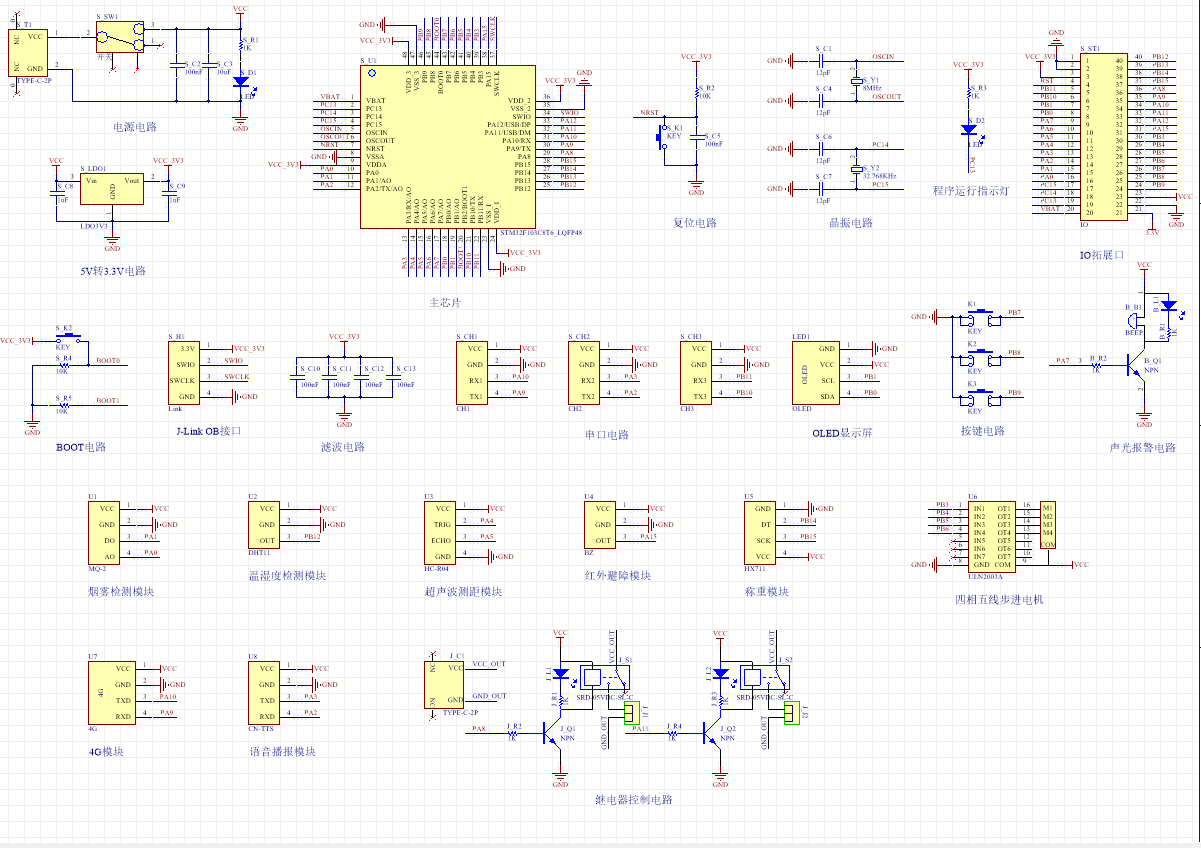The width and height of the screenshot is (1201, 848).
Task: Select the U5 HX711 weighing block
Action: [x=760, y=533]
